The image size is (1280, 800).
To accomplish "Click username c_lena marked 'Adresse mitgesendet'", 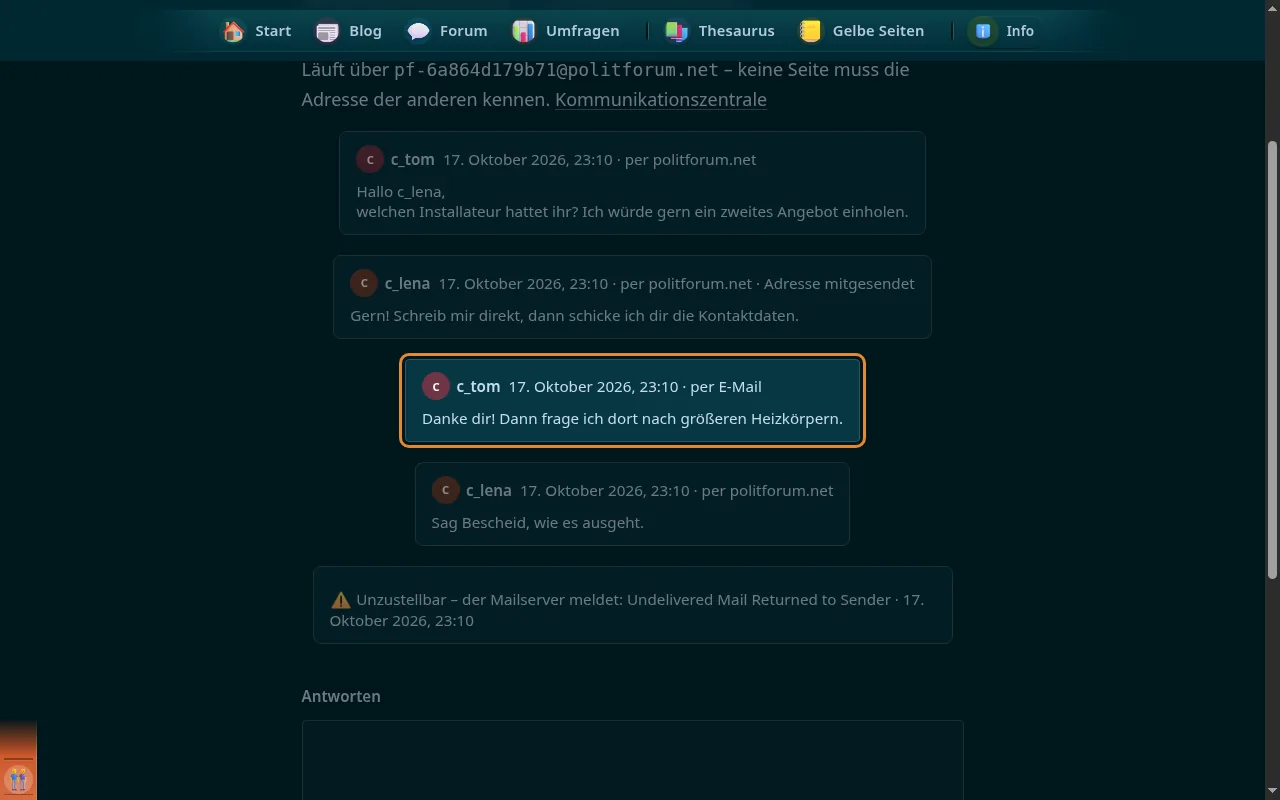I will point(407,283).
